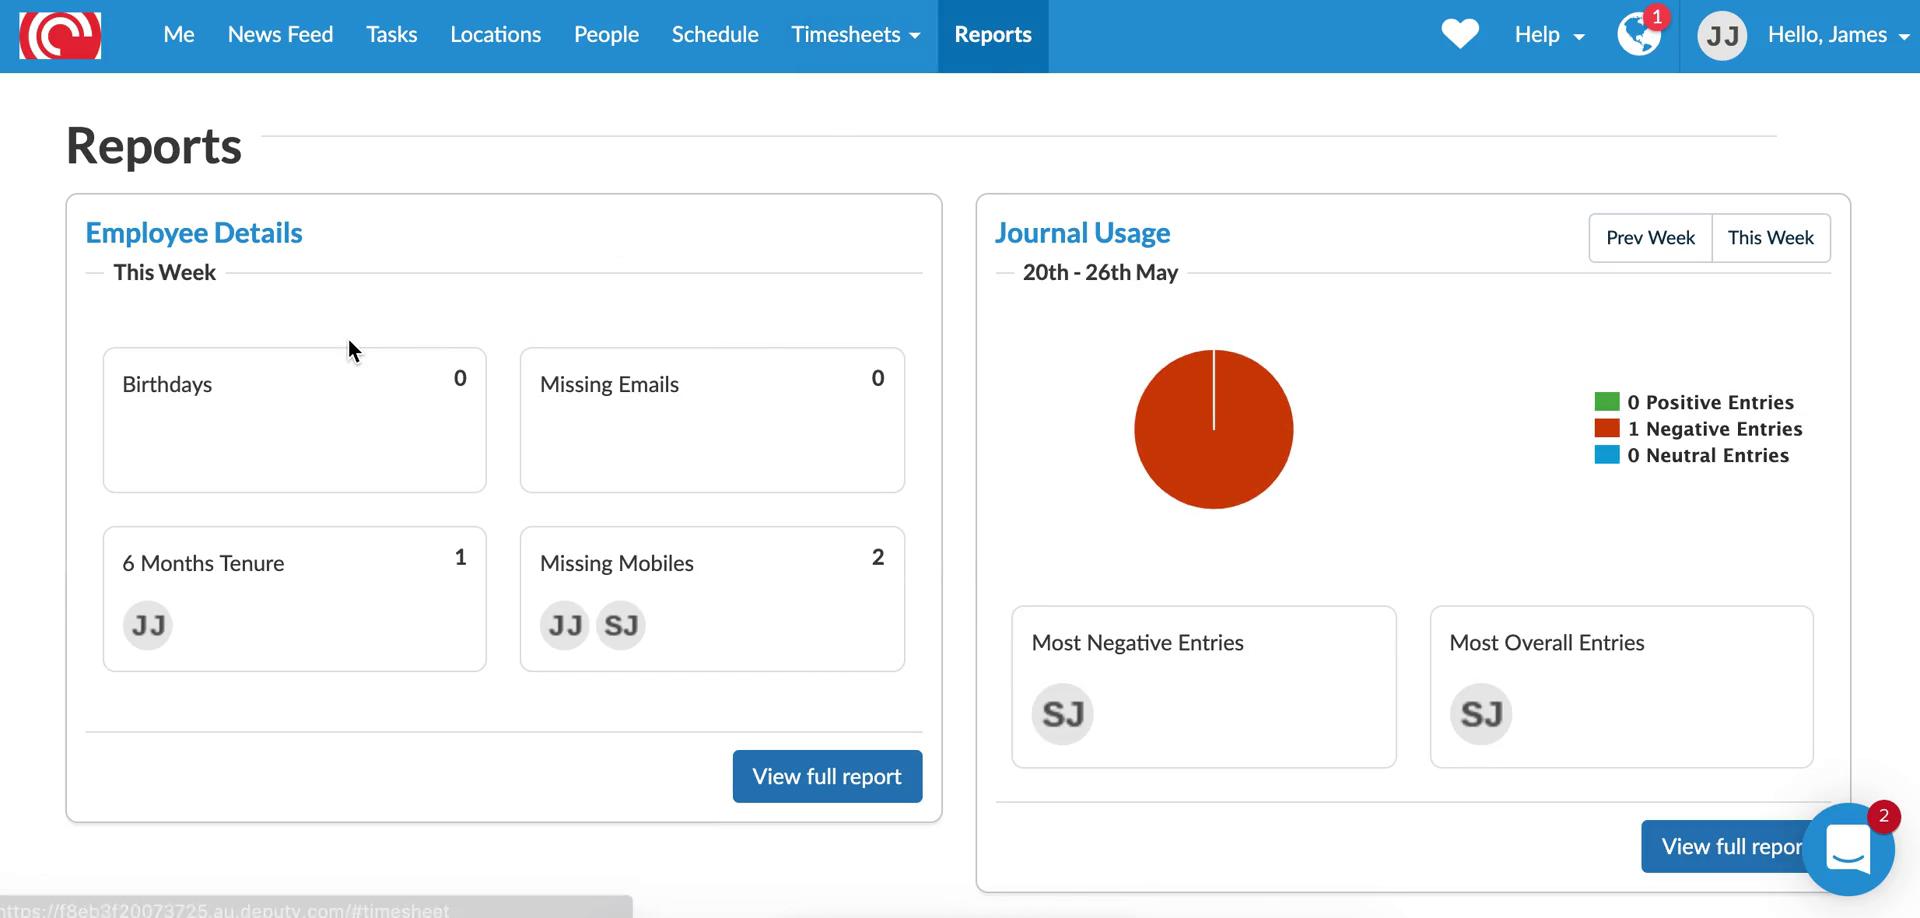Viewport: 1920px width, 918px height.
Task: Click the white heart icon
Action: 1460,34
